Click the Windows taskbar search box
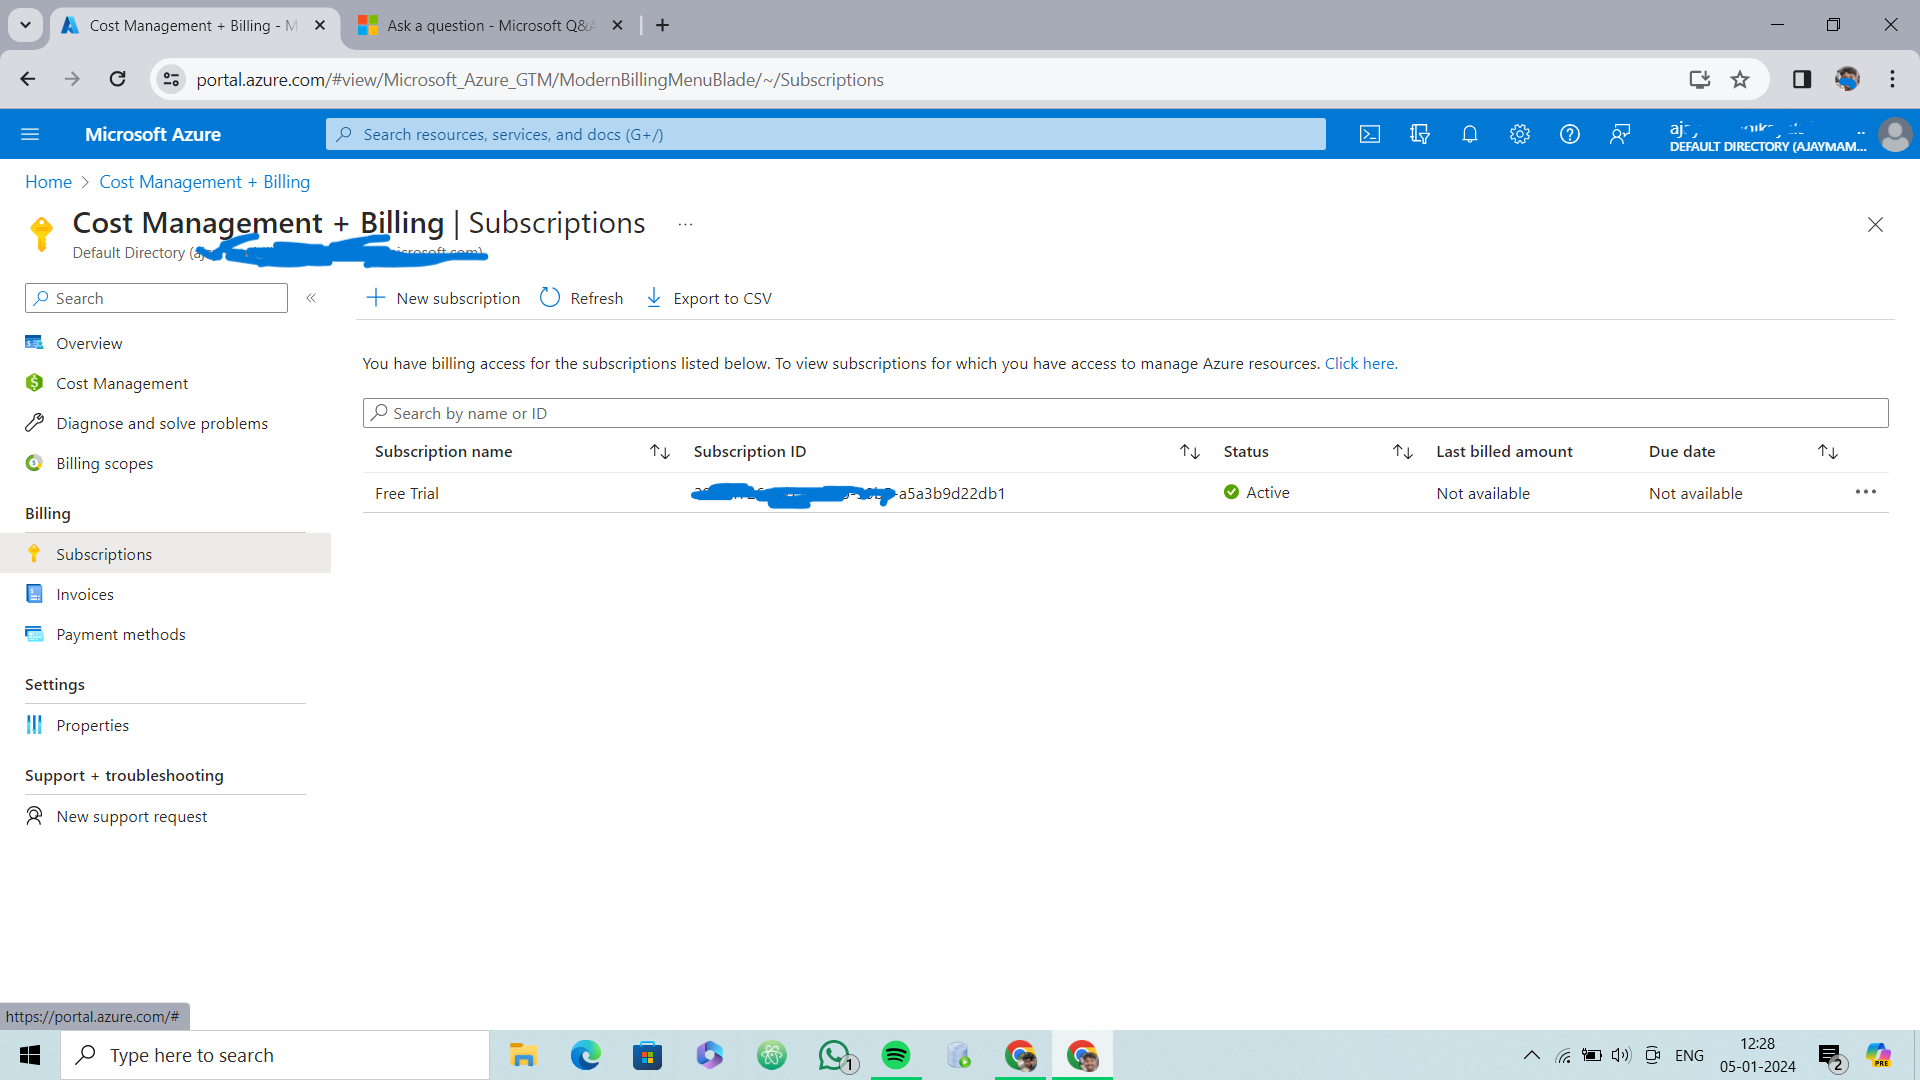 pos(275,1055)
